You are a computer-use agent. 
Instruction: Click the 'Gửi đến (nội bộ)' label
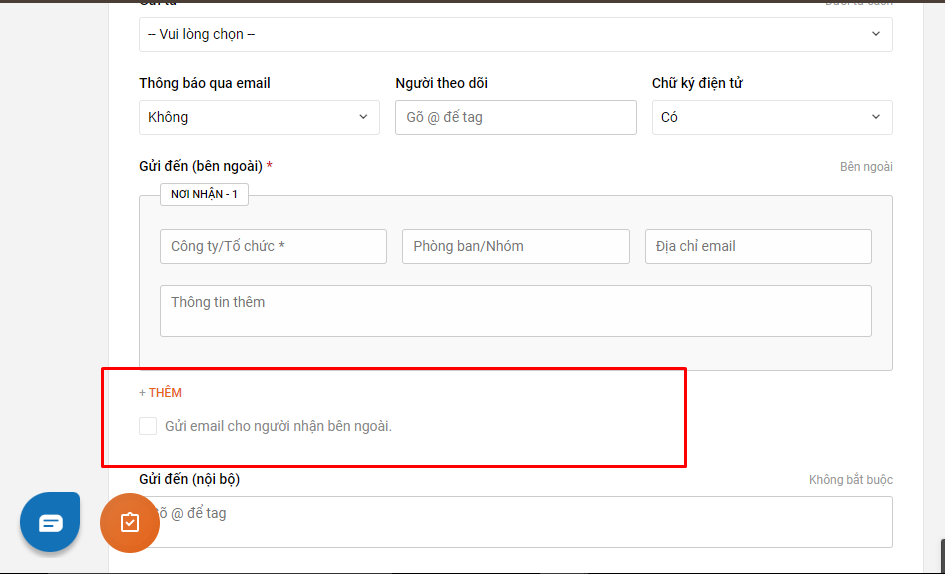189,479
